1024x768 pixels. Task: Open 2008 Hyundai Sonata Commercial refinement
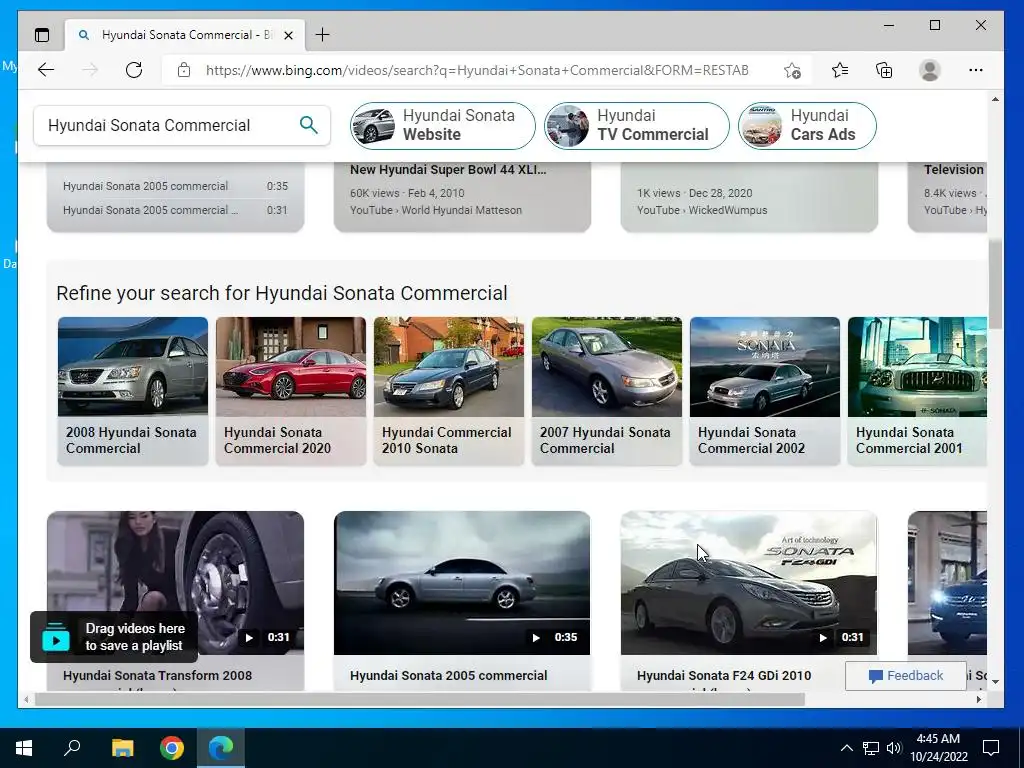[x=133, y=391]
